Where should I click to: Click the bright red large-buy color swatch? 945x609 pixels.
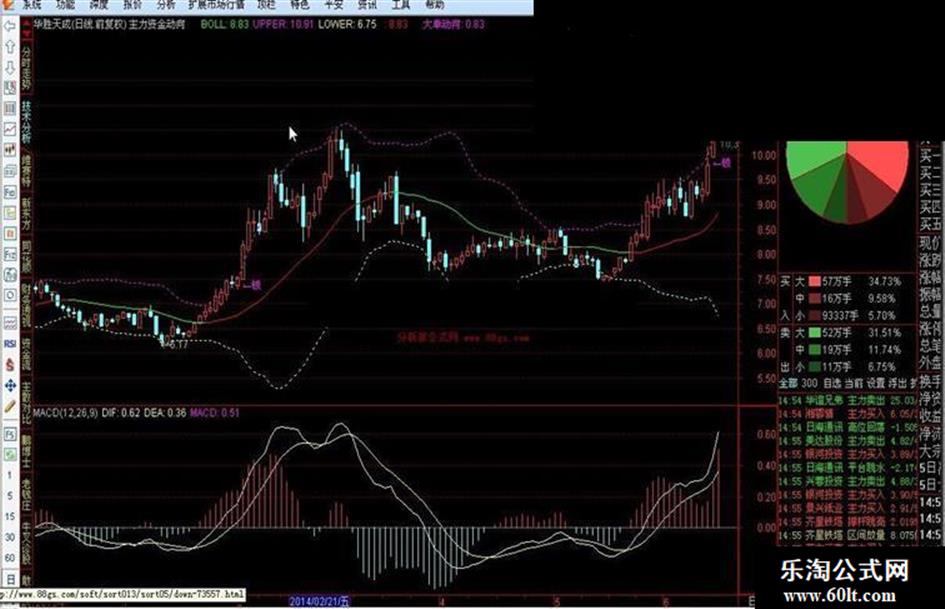click(815, 281)
